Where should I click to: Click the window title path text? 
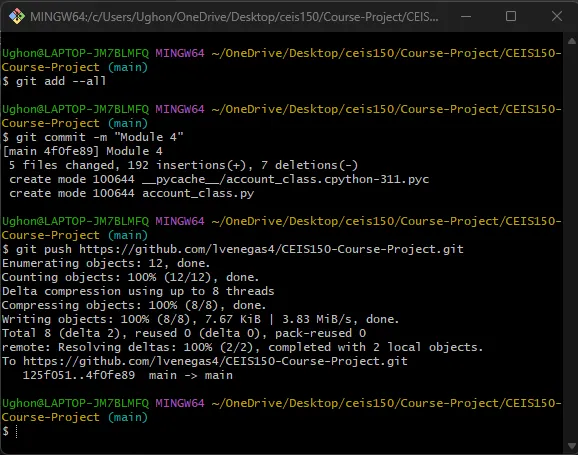[234, 17]
